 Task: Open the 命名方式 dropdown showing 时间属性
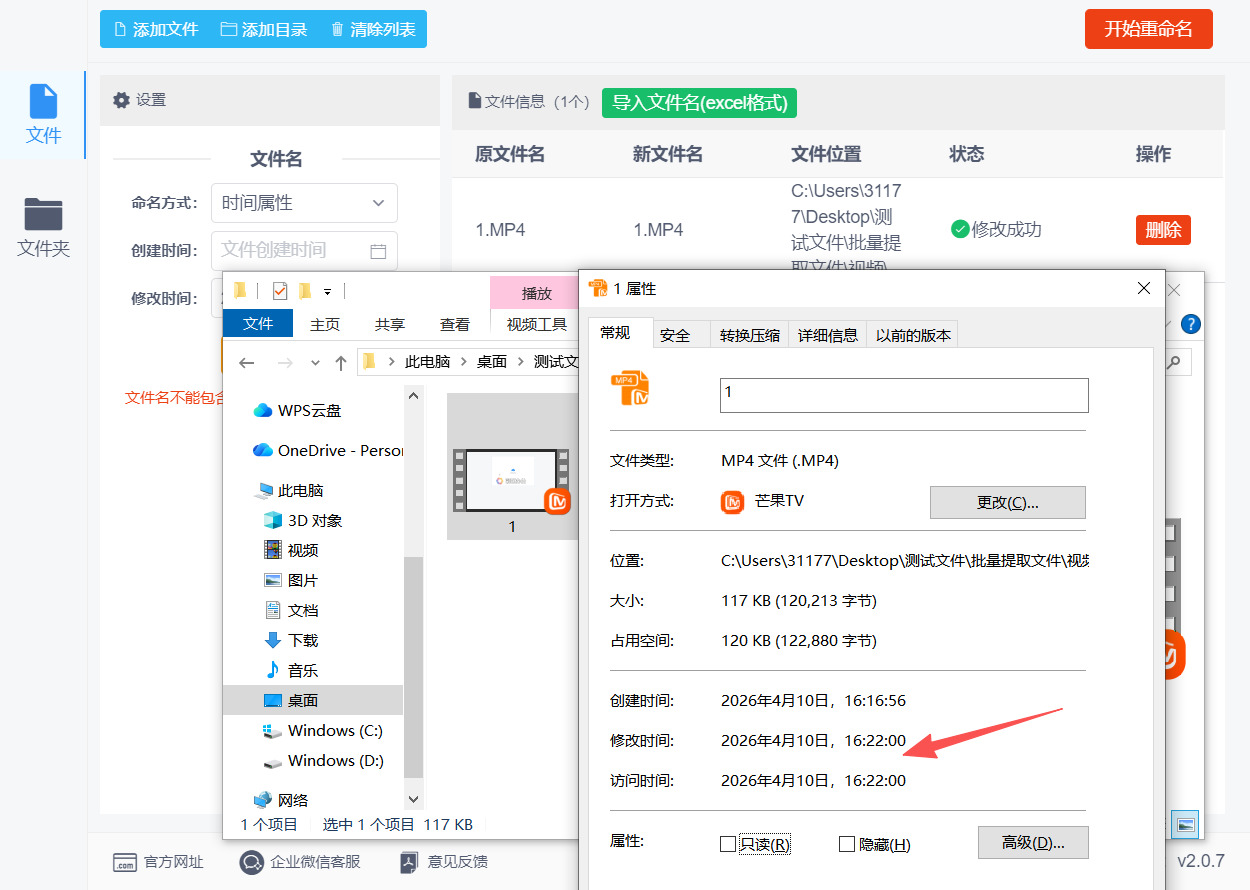click(x=304, y=203)
